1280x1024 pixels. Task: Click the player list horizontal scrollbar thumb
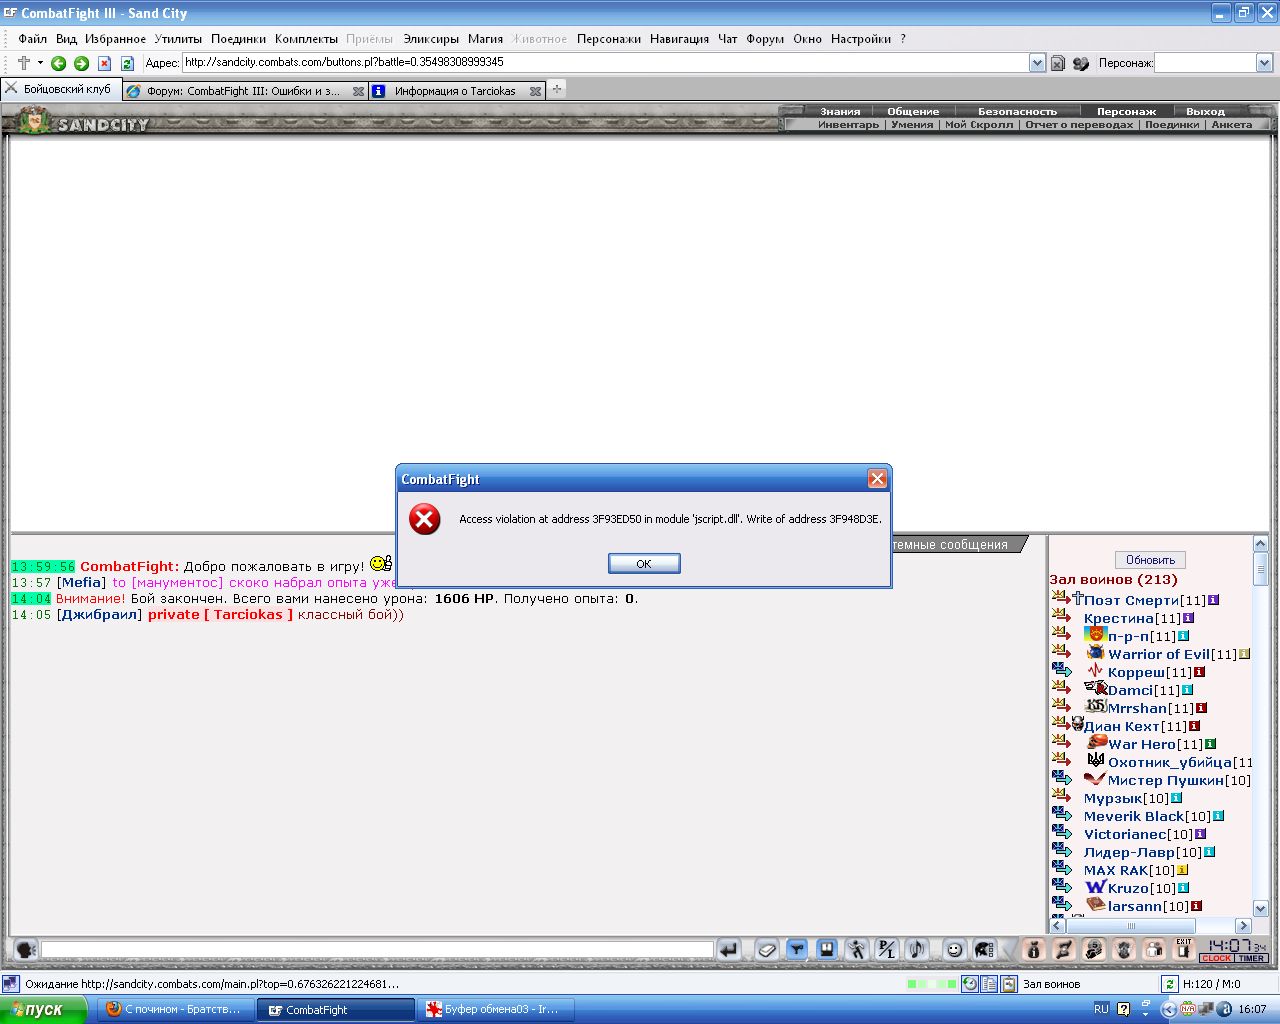[x=1131, y=926]
